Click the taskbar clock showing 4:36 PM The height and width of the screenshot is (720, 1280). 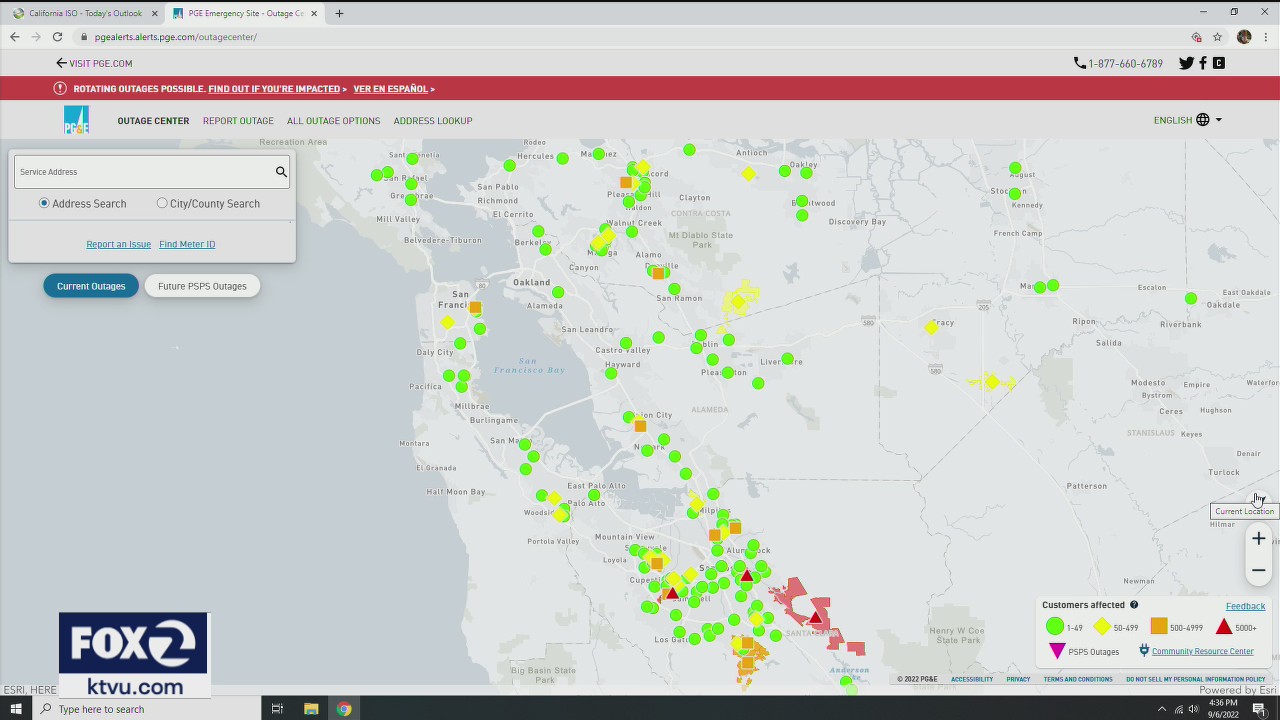pos(1222,709)
